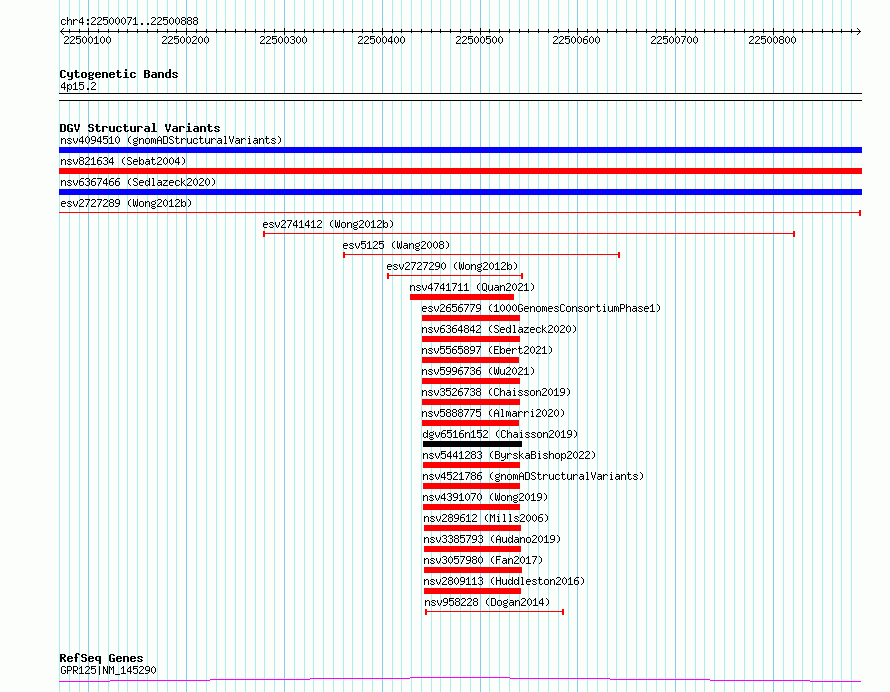Open variant nsv4094510 gnomADStructuralVariants label
Screen dimensions: 890x692
click(171, 140)
